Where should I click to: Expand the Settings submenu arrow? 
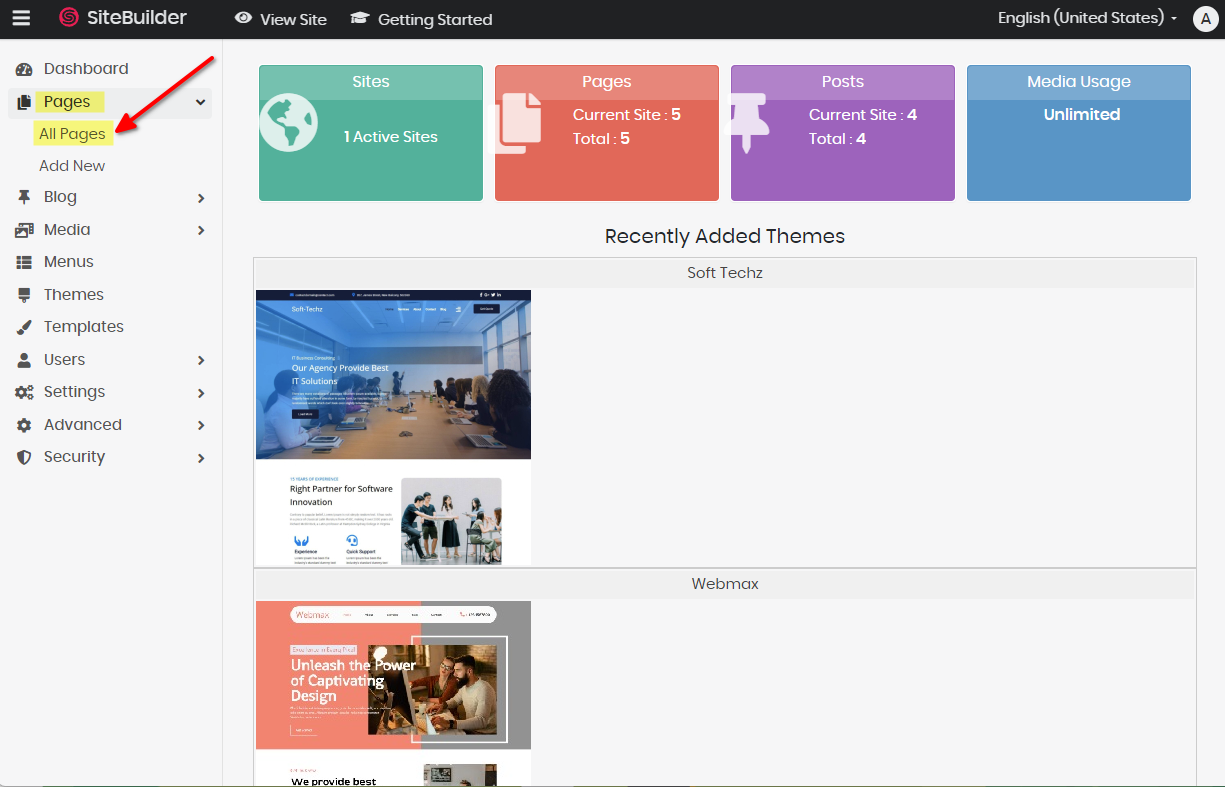click(x=201, y=393)
